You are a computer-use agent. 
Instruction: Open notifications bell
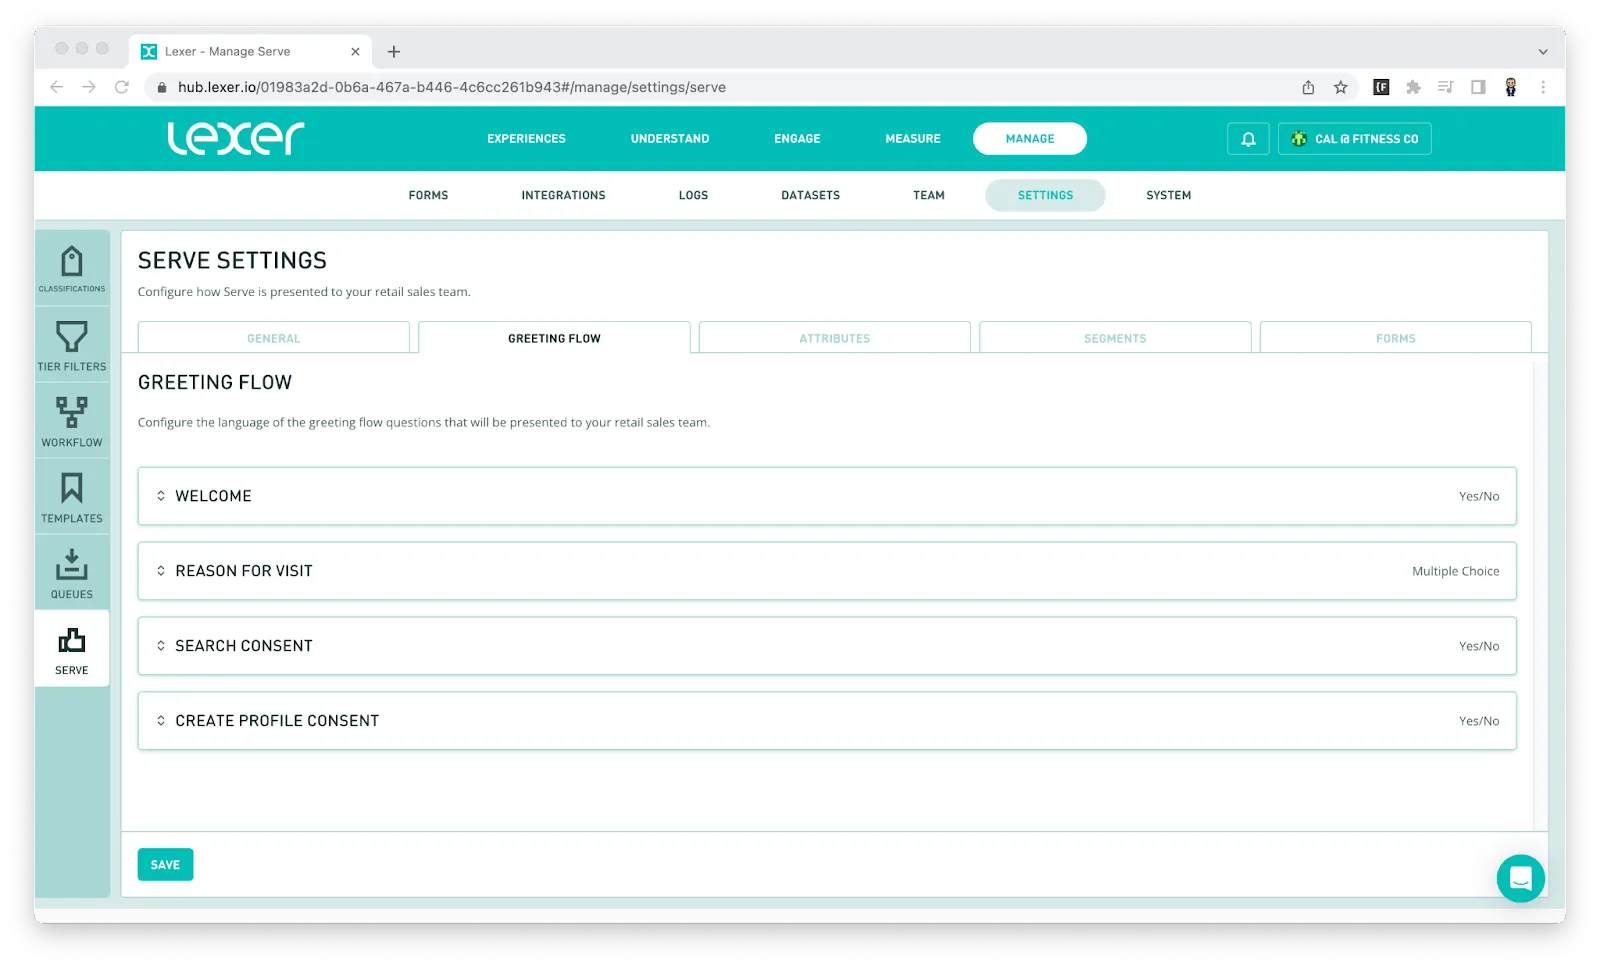[1248, 139]
